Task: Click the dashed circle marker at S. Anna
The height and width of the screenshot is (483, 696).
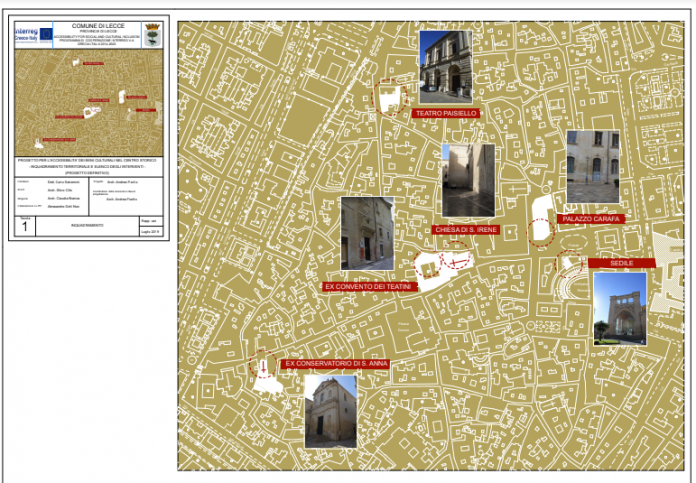Action: pyautogui.click(x=263, y=364)
